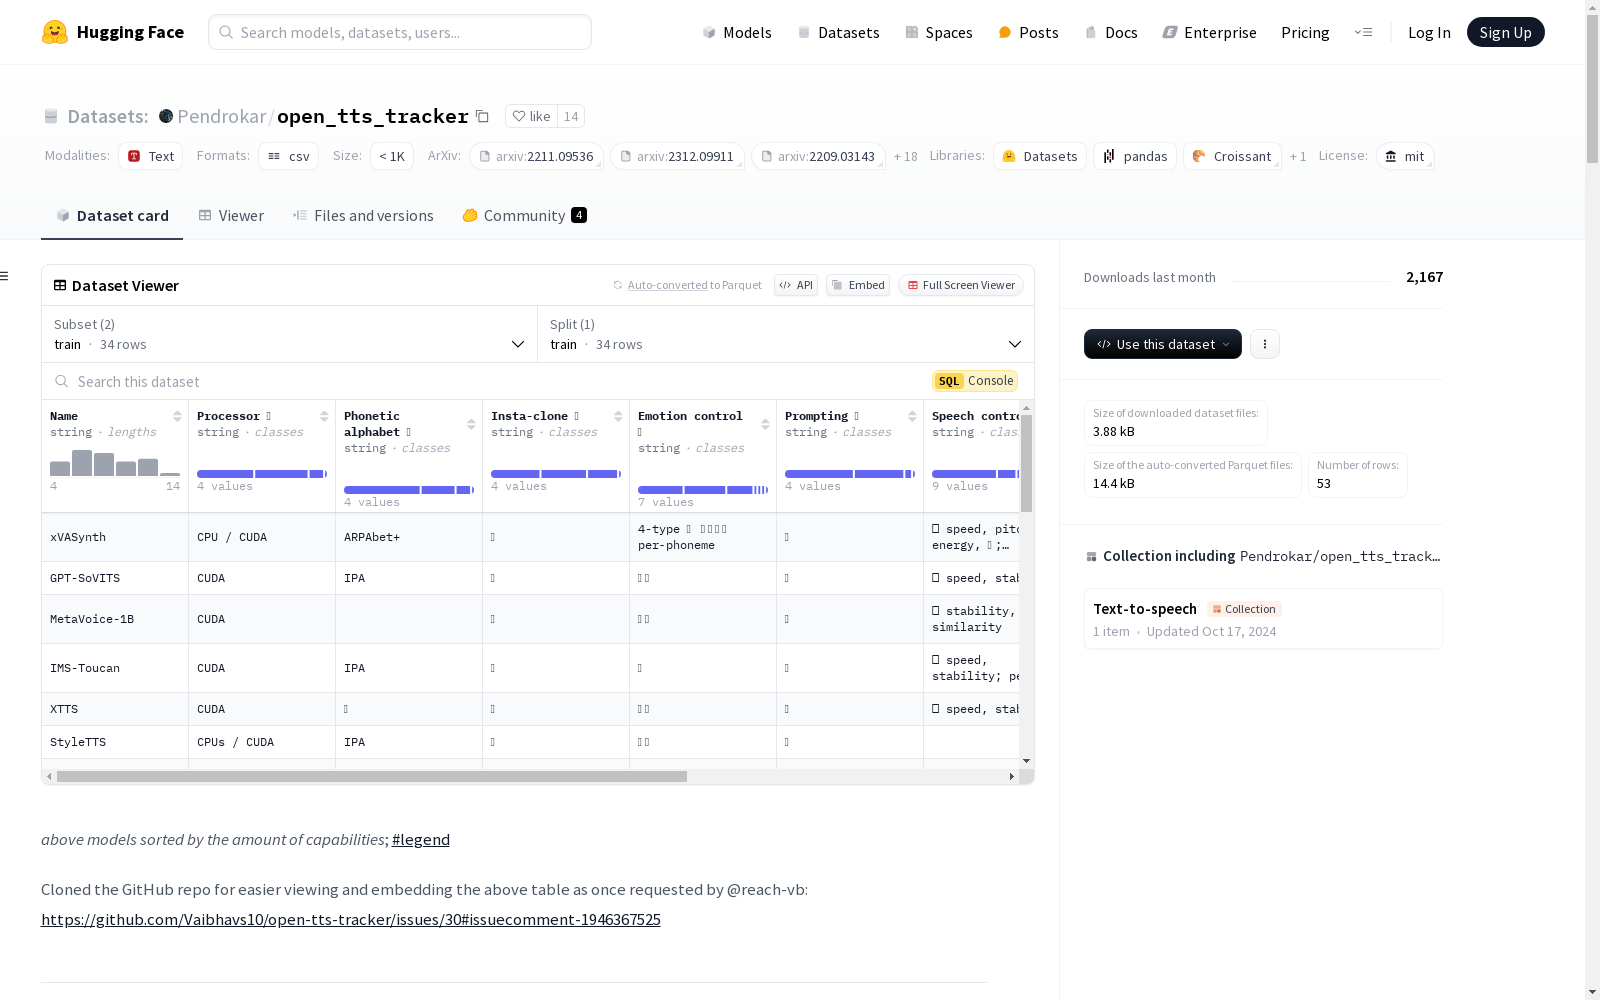This screenshot has height=1000, width=1600.
Task: Click the table's scroll-down arrow
Action: 1026,761
